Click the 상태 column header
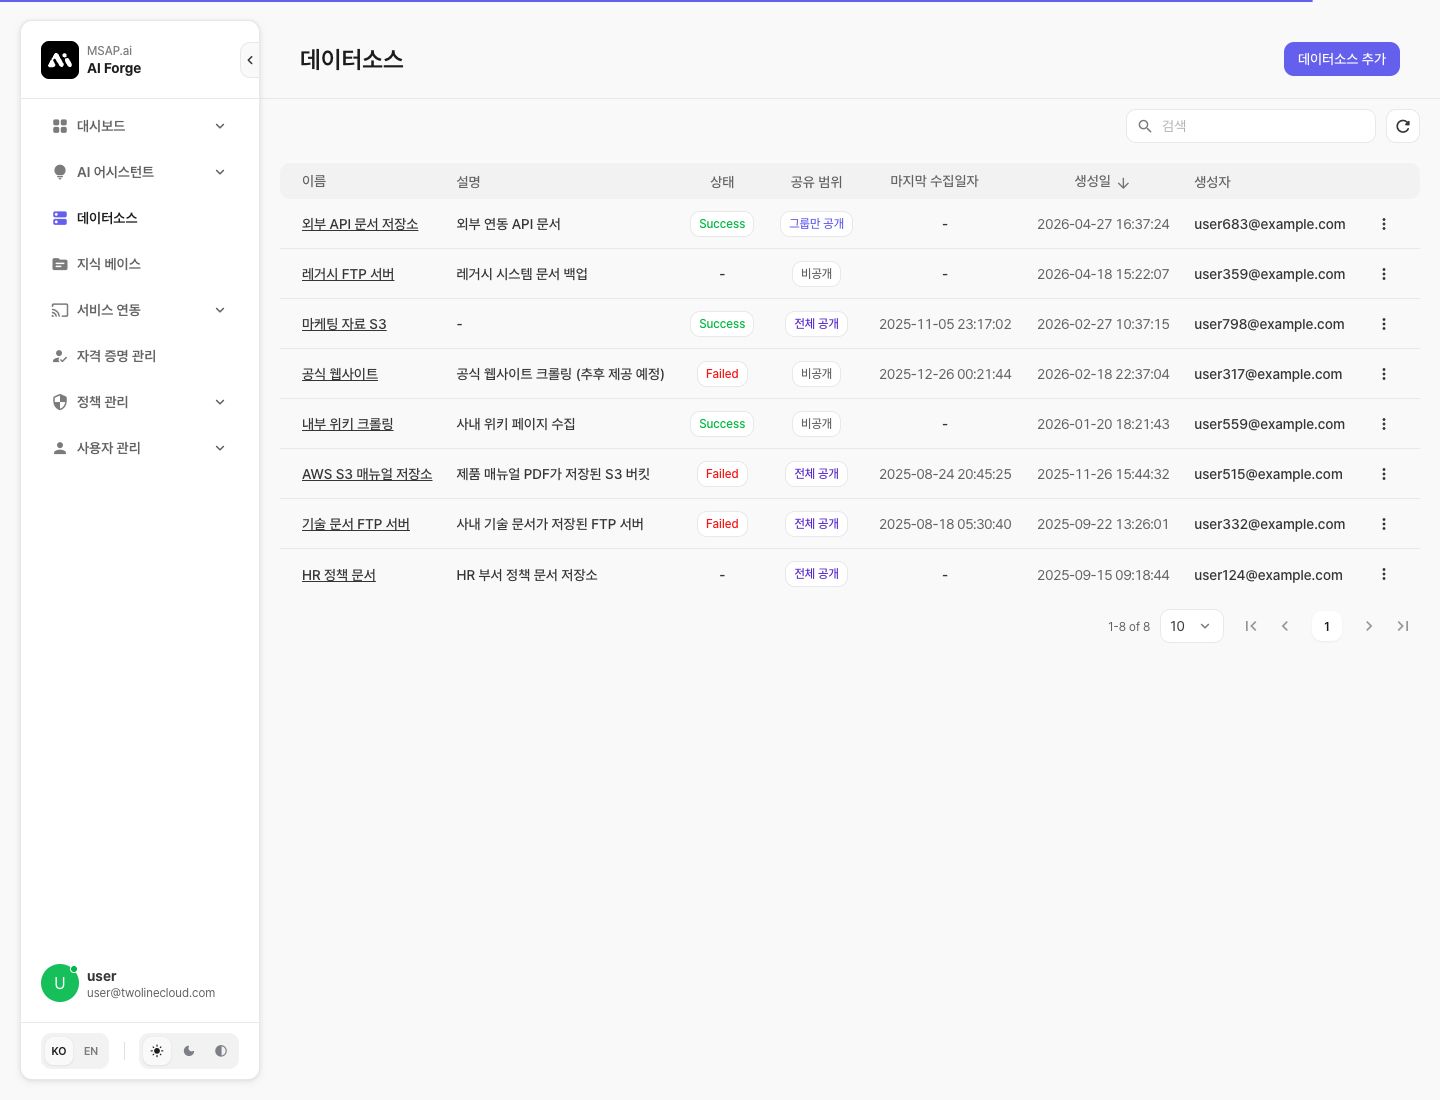 722,182
